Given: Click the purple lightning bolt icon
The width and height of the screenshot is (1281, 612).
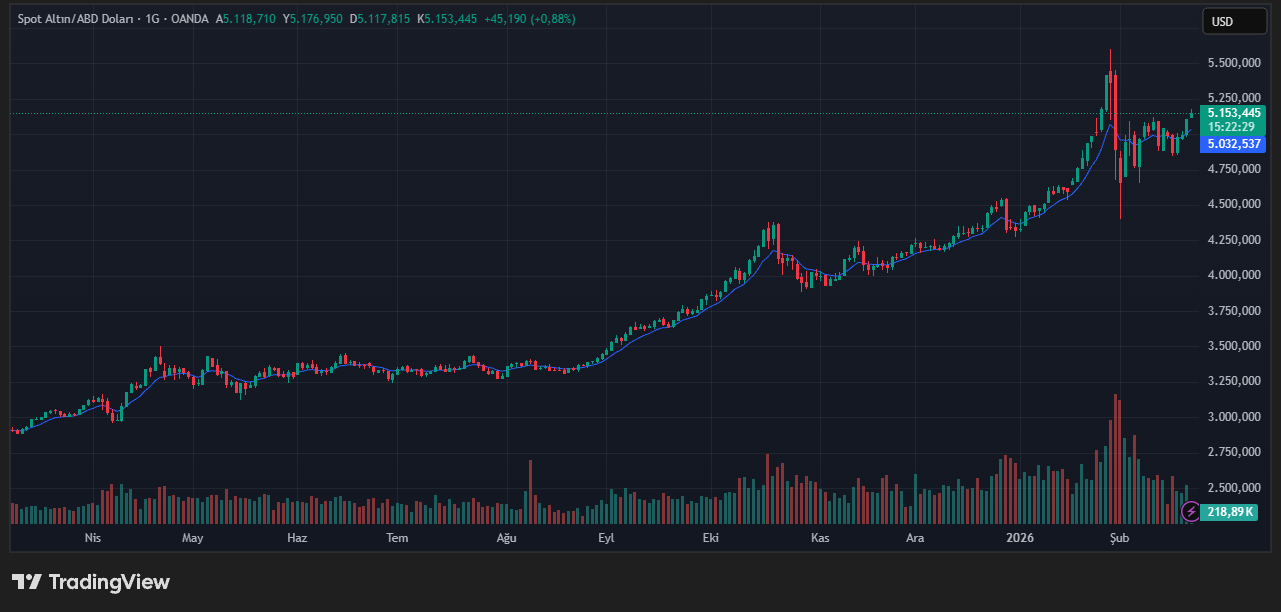Looking at the screenshot, I should [1191, 511].
